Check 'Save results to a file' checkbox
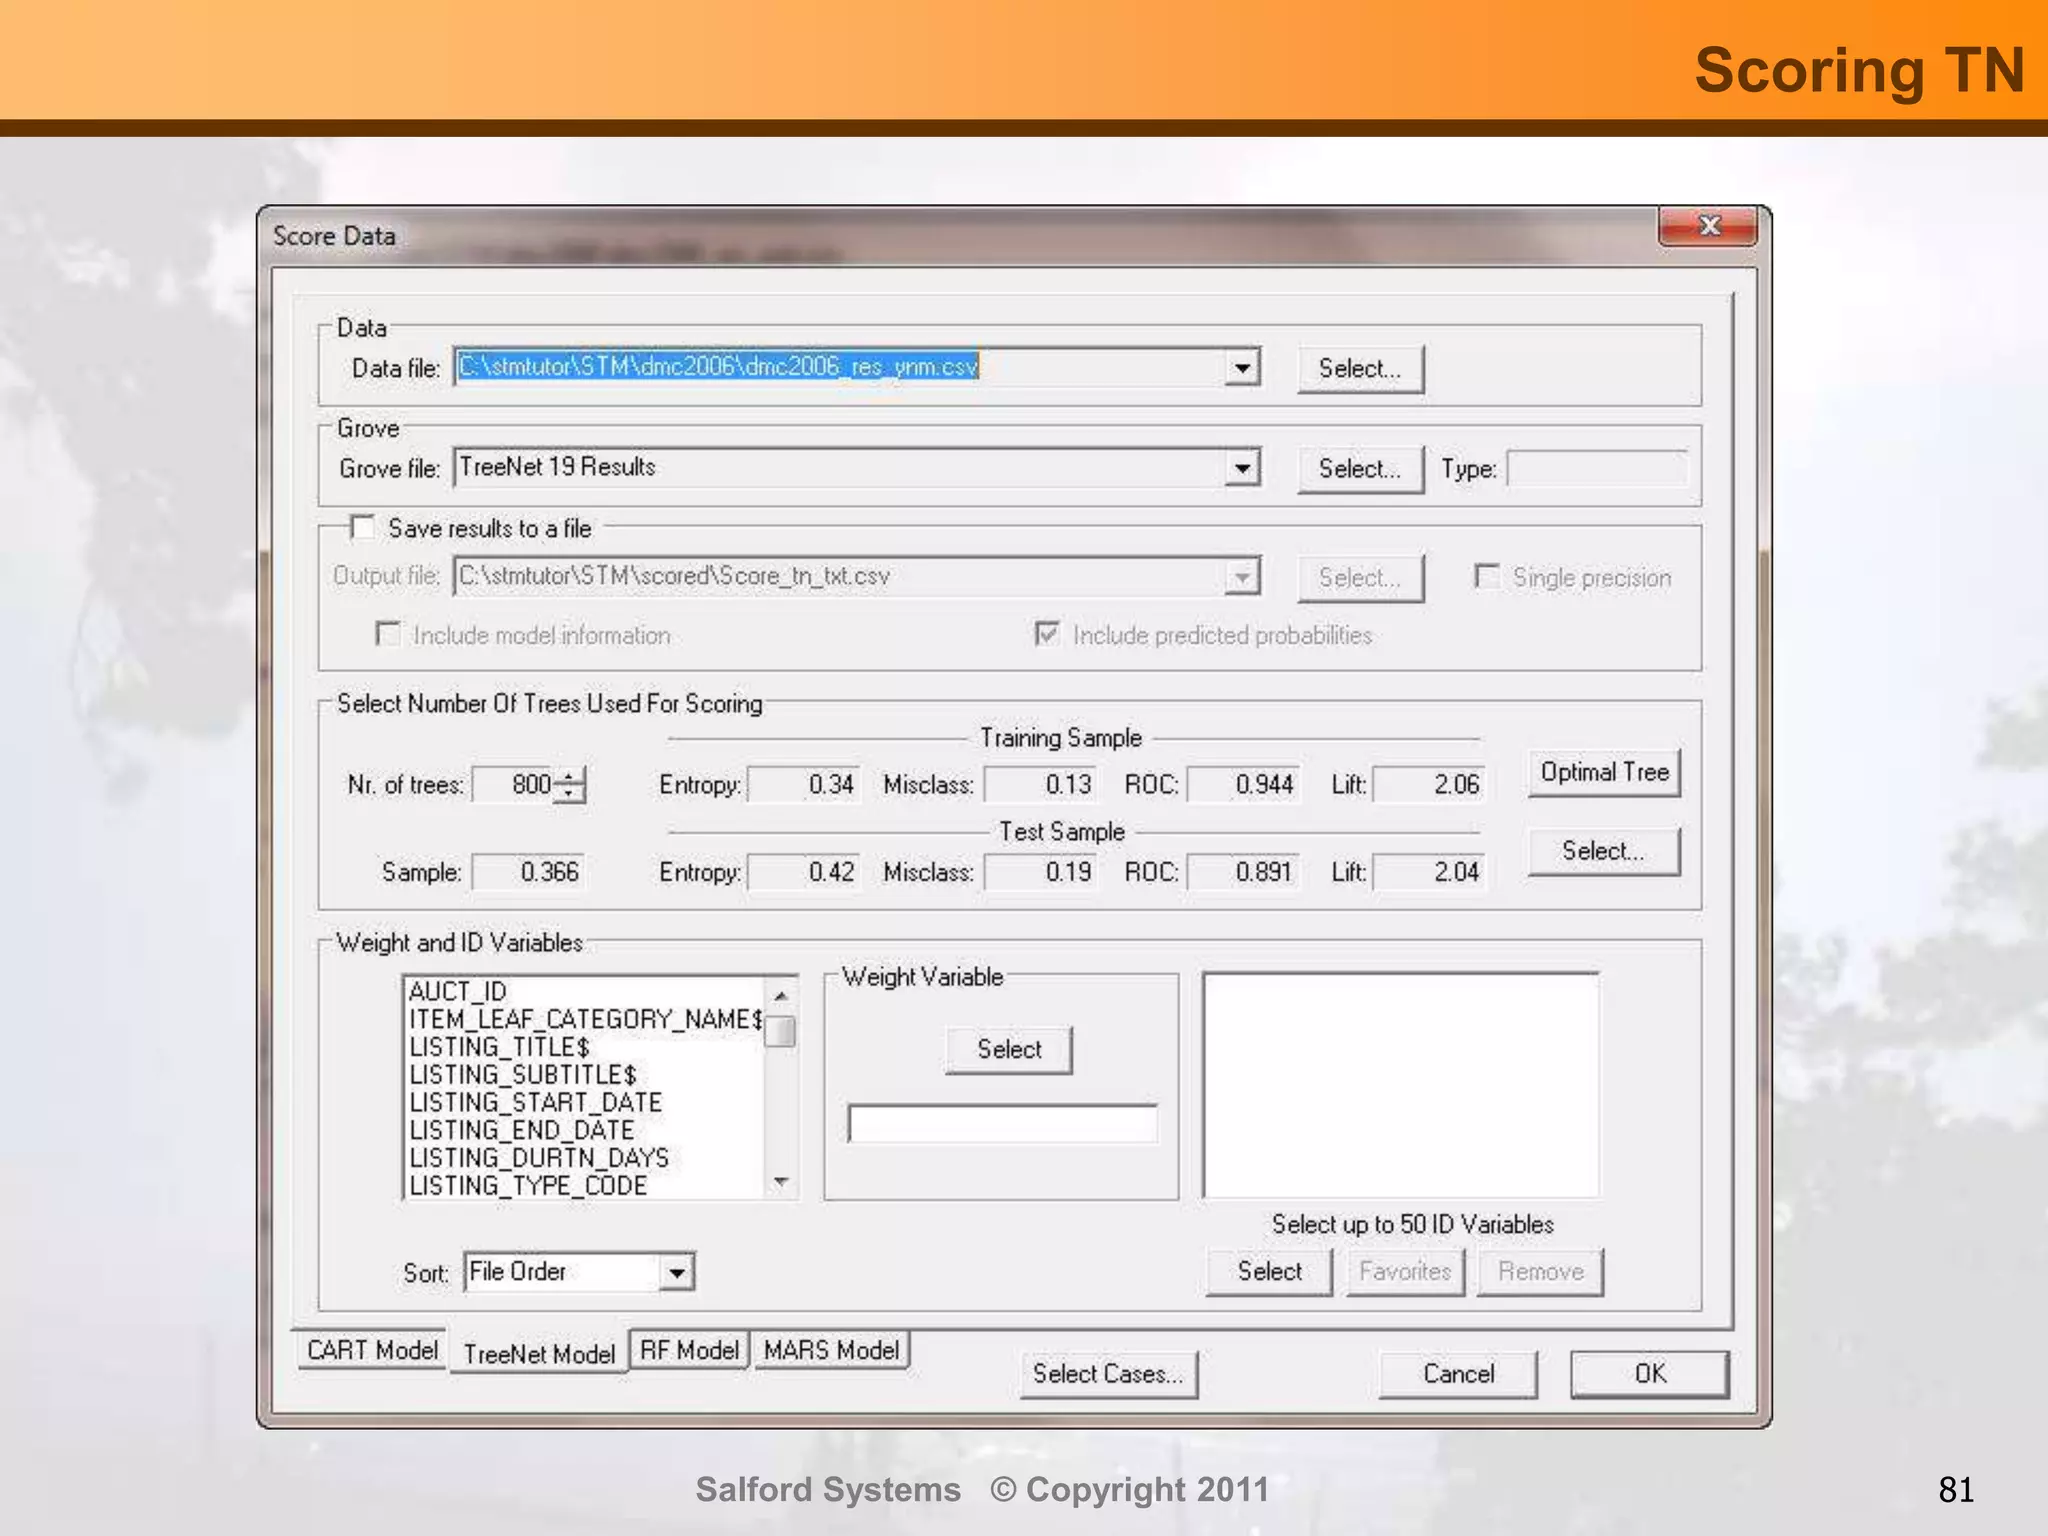Screen dimensions: 2048x1536 click(x=363, y=527)
